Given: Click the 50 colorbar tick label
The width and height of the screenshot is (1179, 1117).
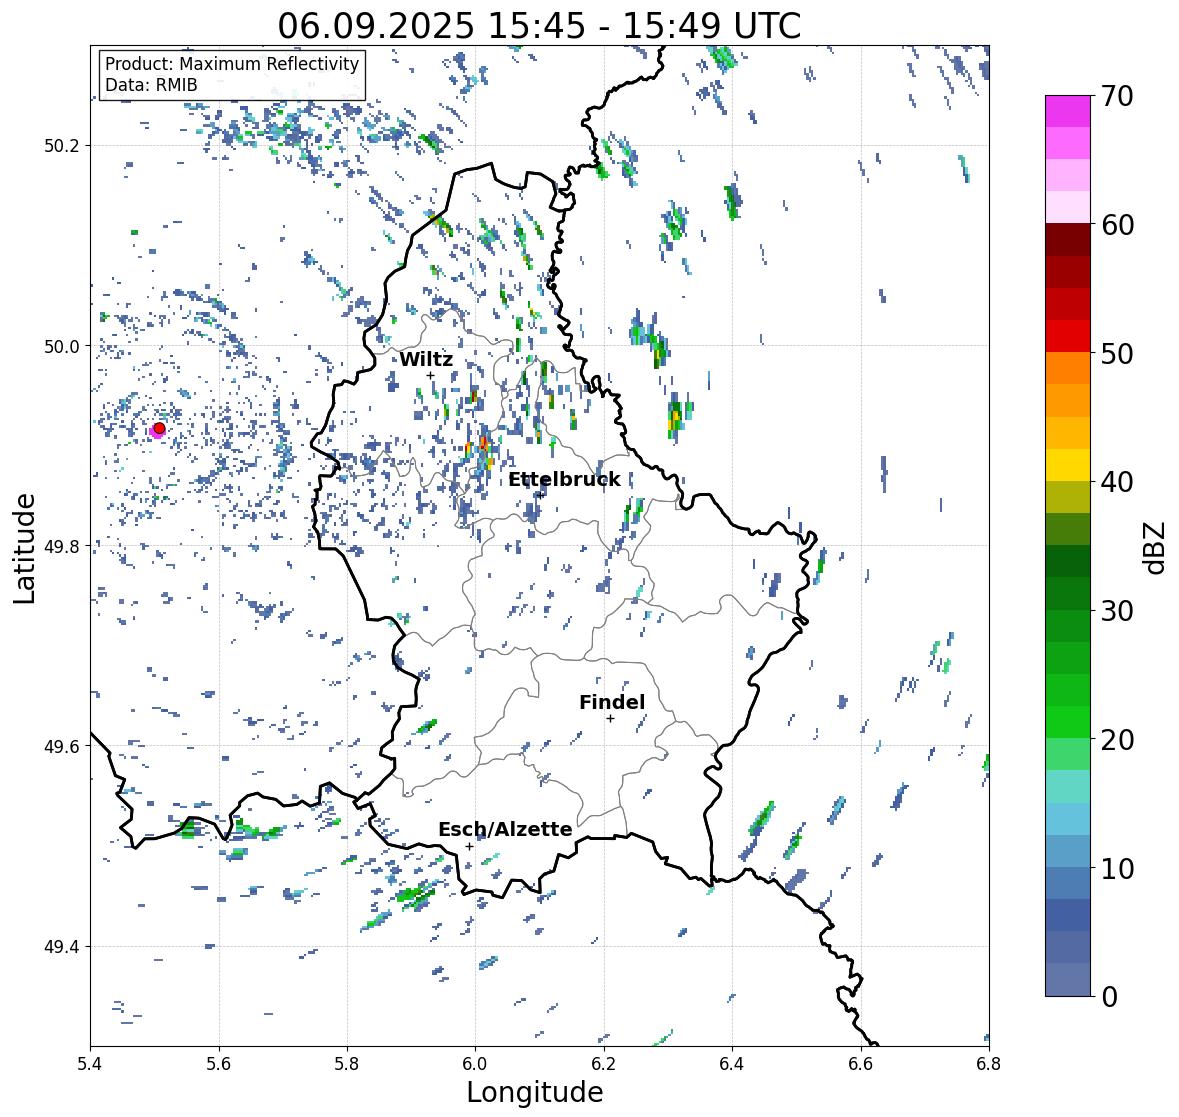Looking at the screenshot, I should coord(1117,354).
